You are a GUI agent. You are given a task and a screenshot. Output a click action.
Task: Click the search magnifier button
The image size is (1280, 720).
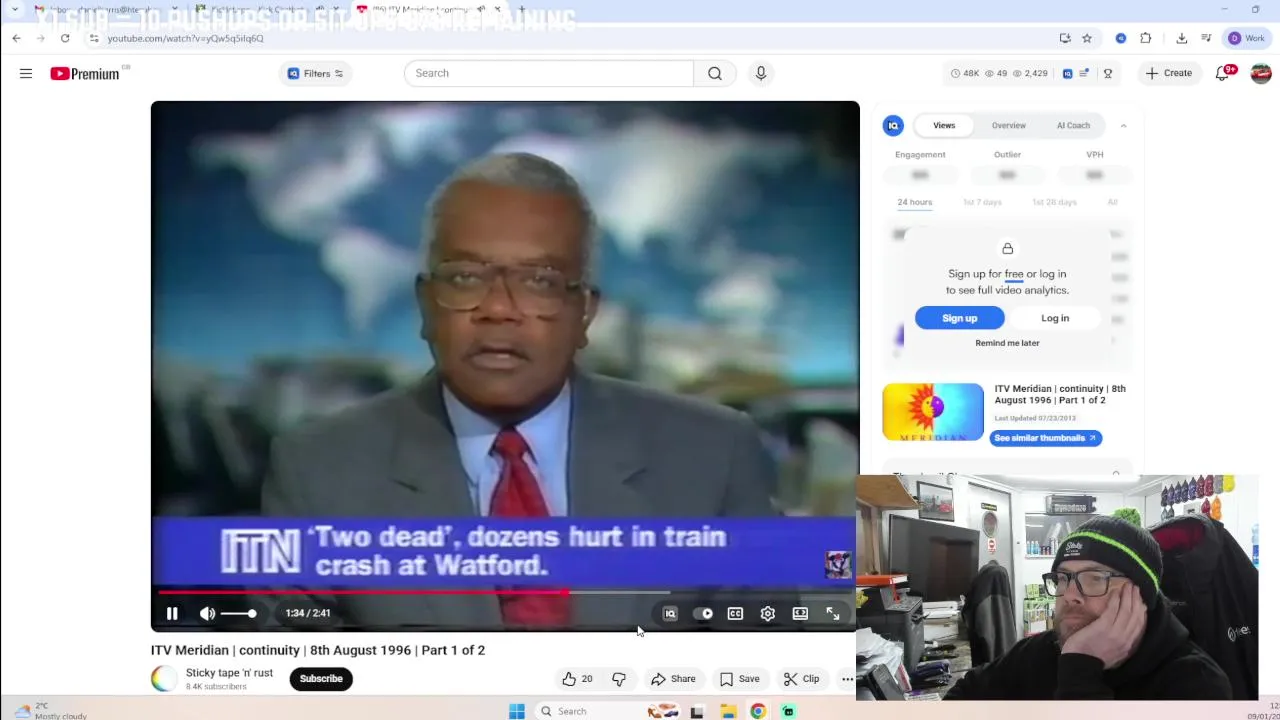pyautogui.click(x=715, y=73)
